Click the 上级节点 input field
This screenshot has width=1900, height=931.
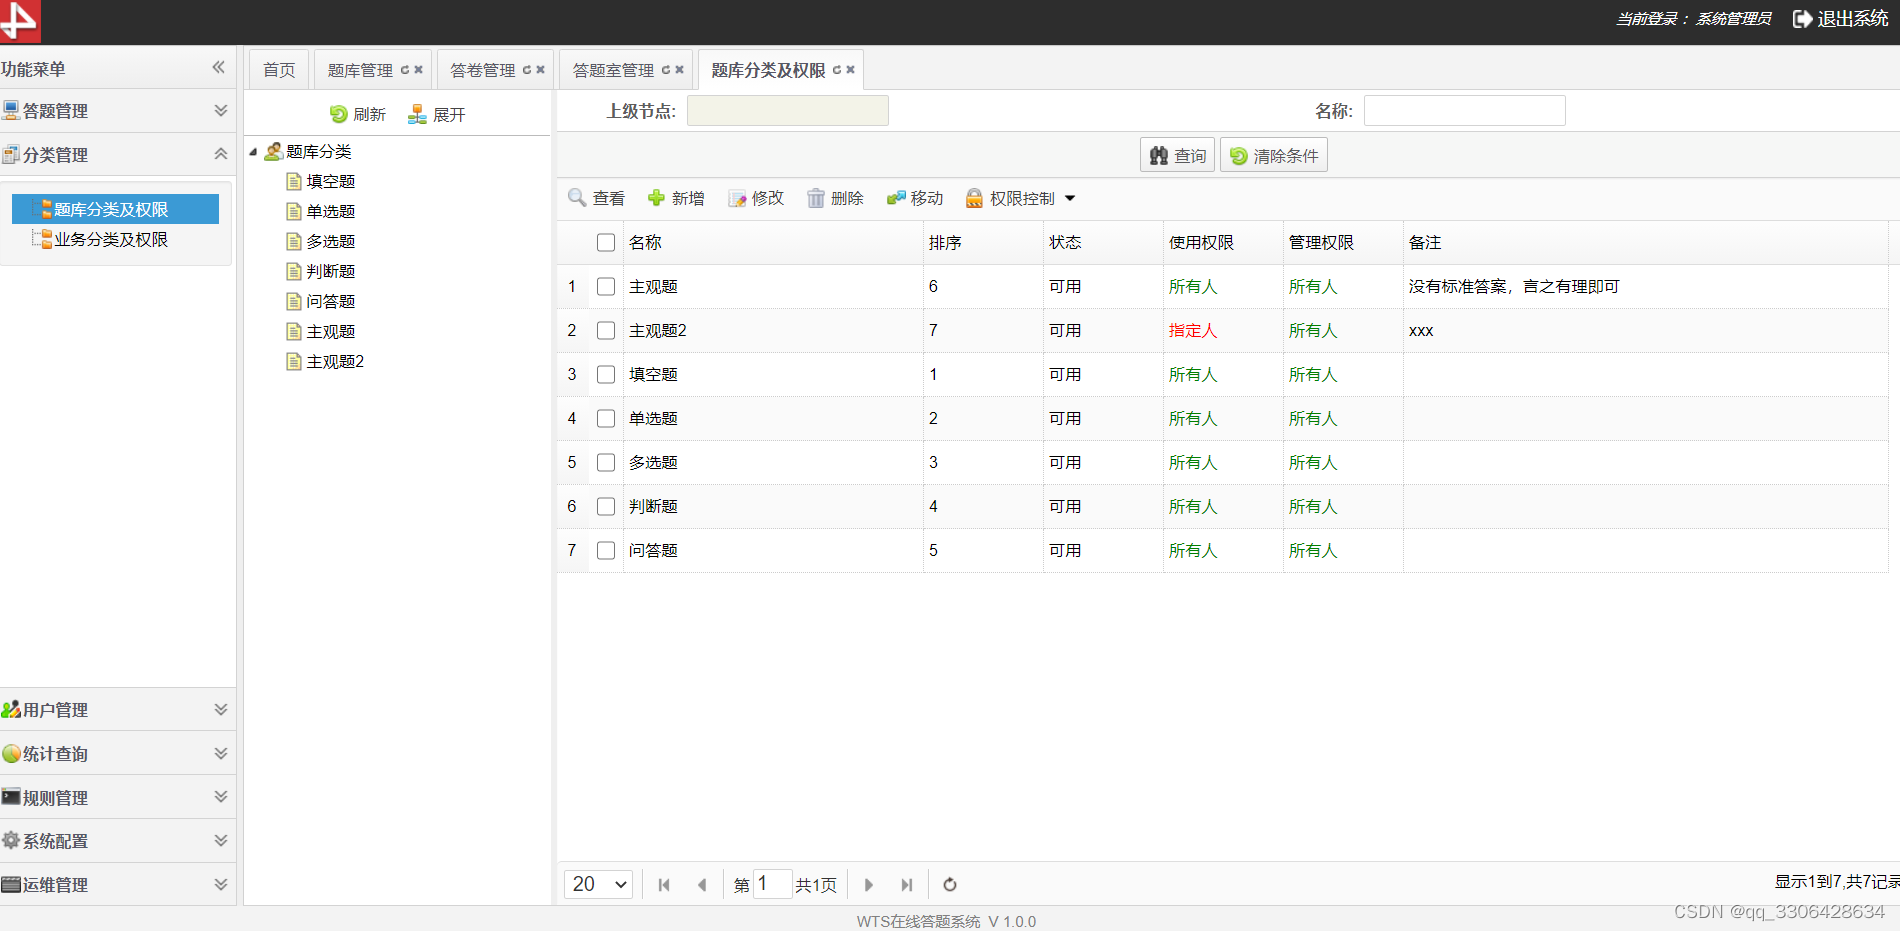[x=787, y=110]
